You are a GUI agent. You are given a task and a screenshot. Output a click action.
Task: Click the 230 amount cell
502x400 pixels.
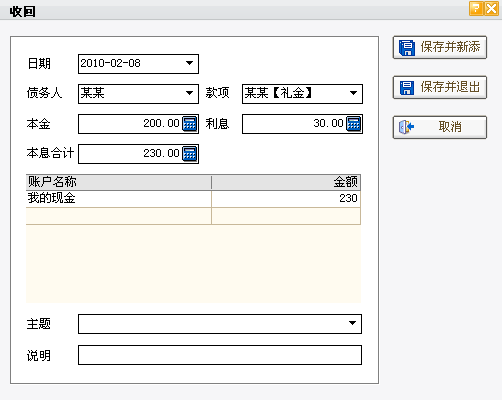click(286, 199)
